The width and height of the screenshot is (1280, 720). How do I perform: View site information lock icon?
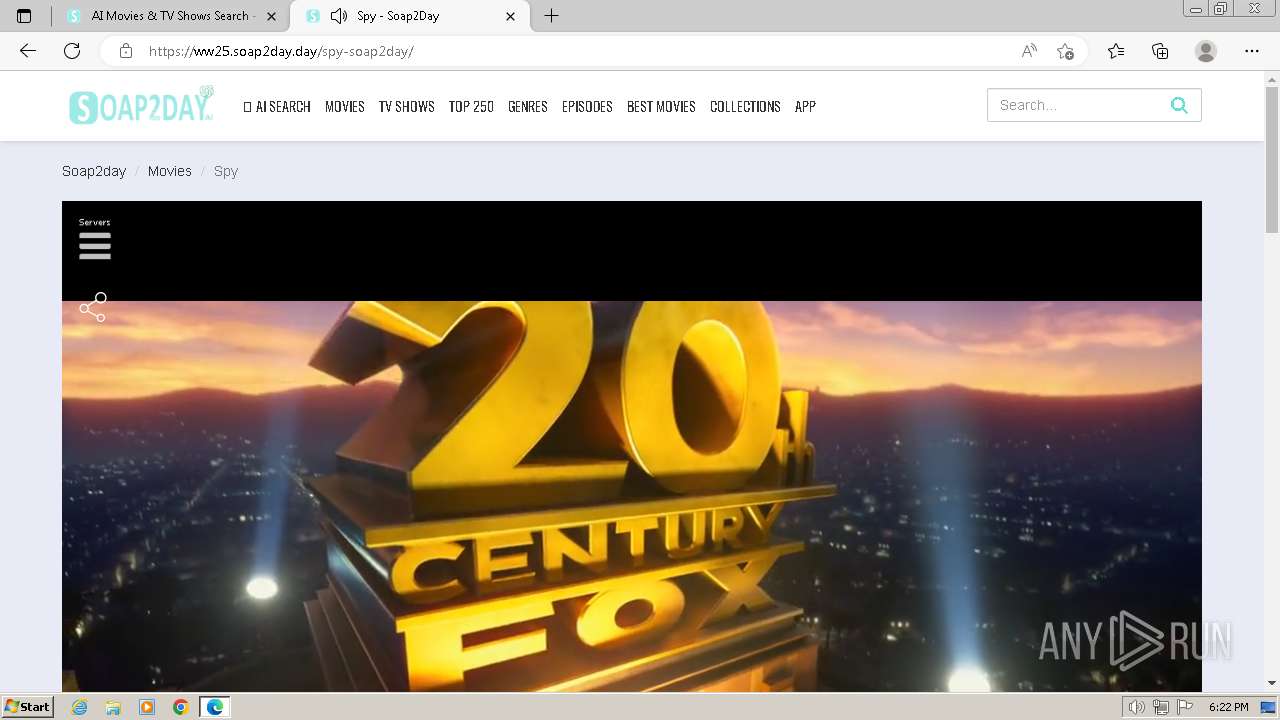pyautogui.click(x=126, y=51)
